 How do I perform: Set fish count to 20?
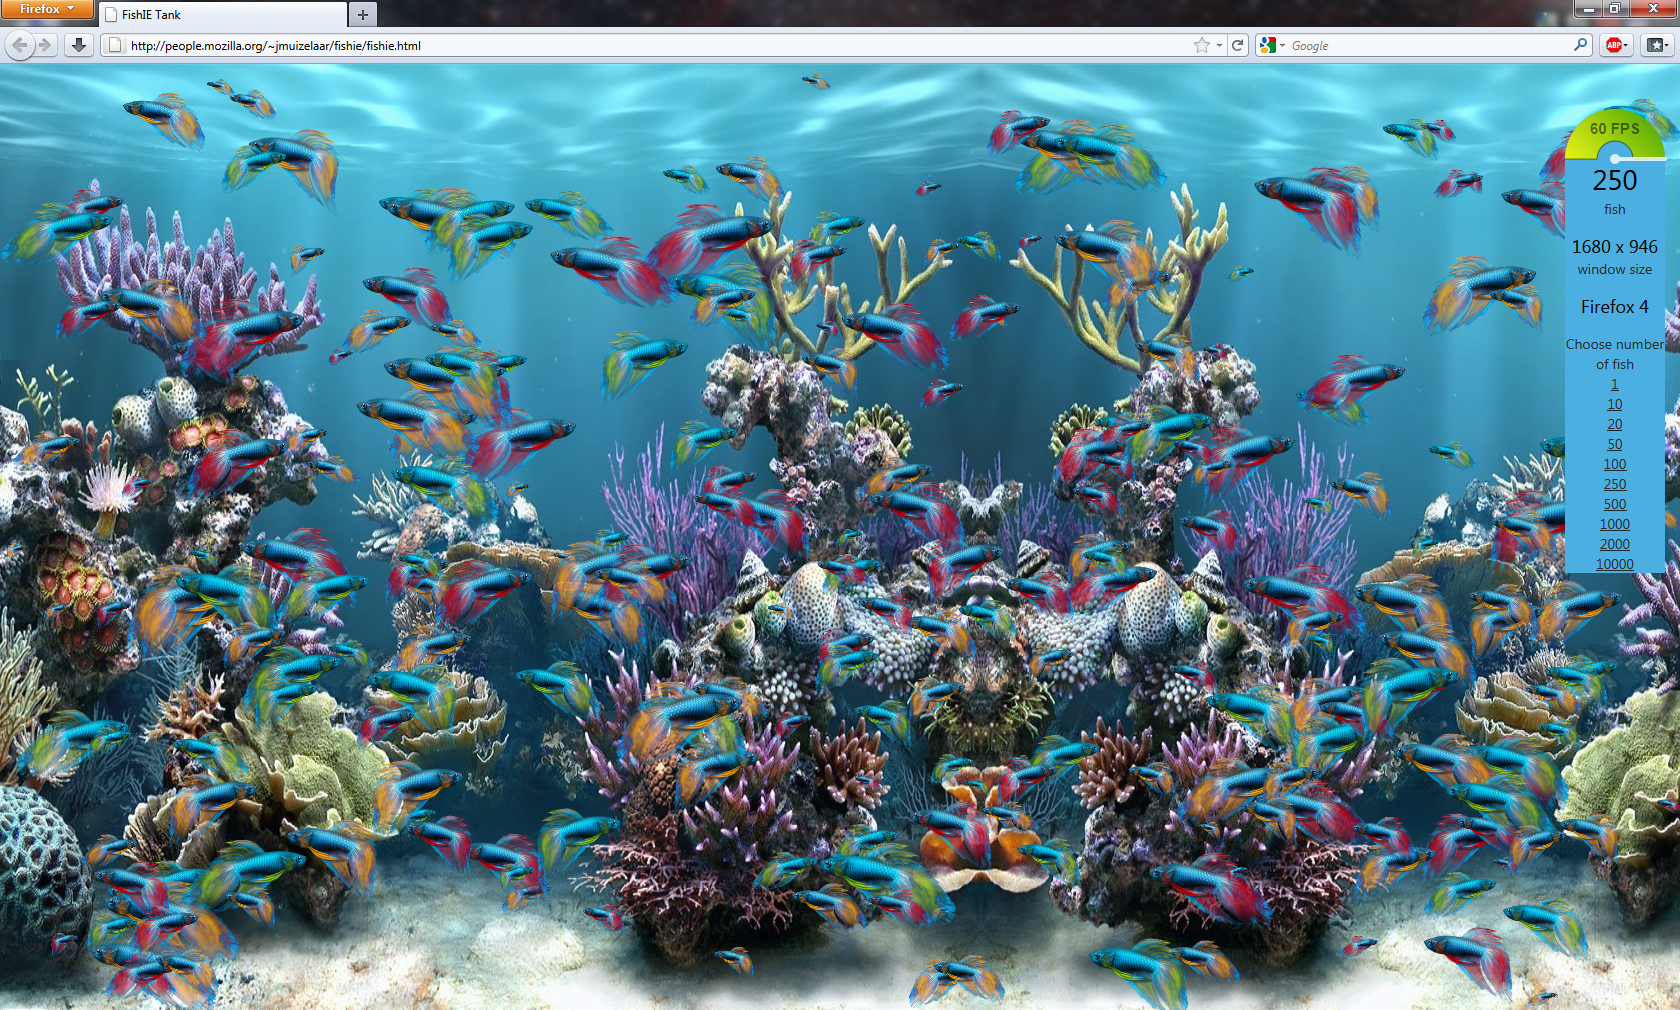[1614, 425]
